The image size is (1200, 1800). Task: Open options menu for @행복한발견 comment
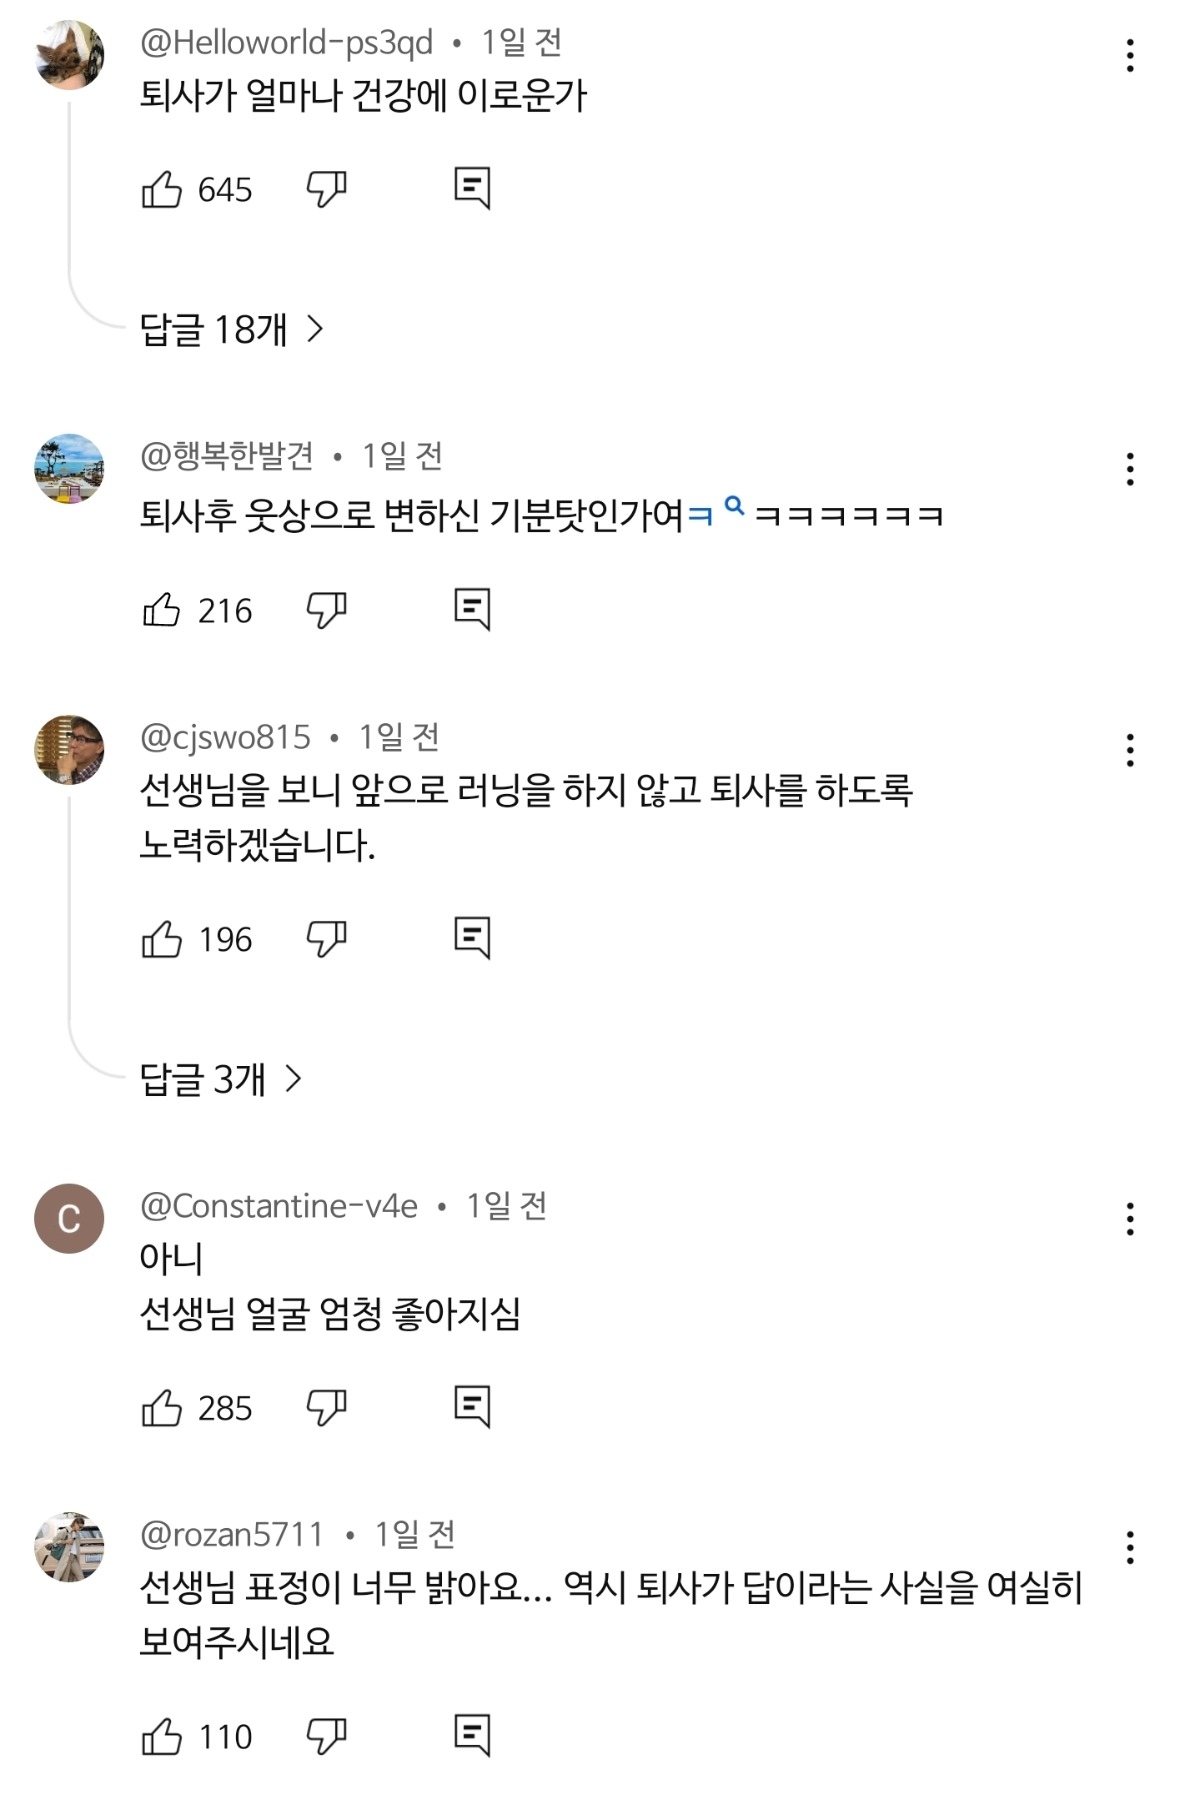click(x=1130, y=469)
